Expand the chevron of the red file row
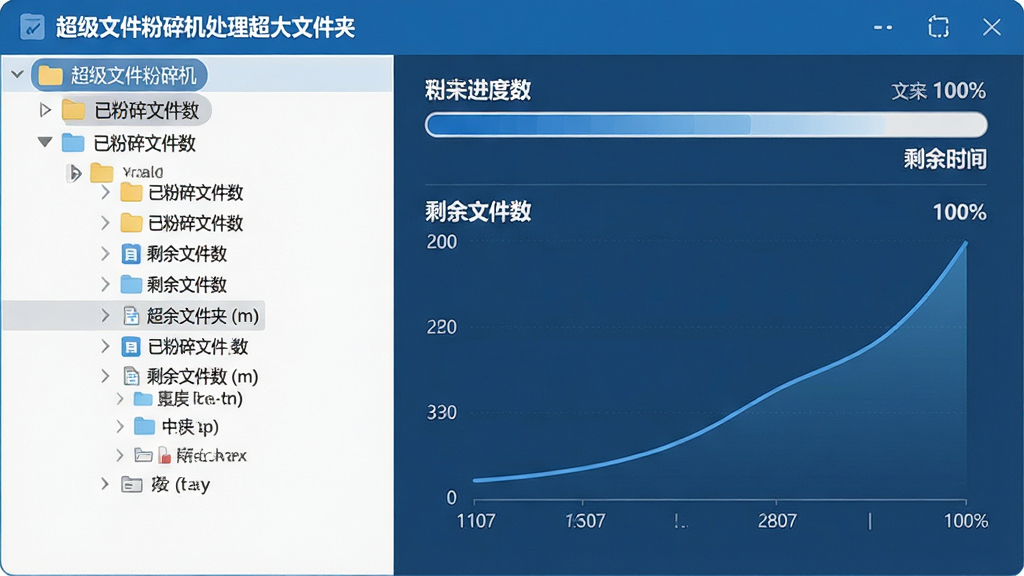The width and height of the screenshot is (1024, 576). (120, 455)
